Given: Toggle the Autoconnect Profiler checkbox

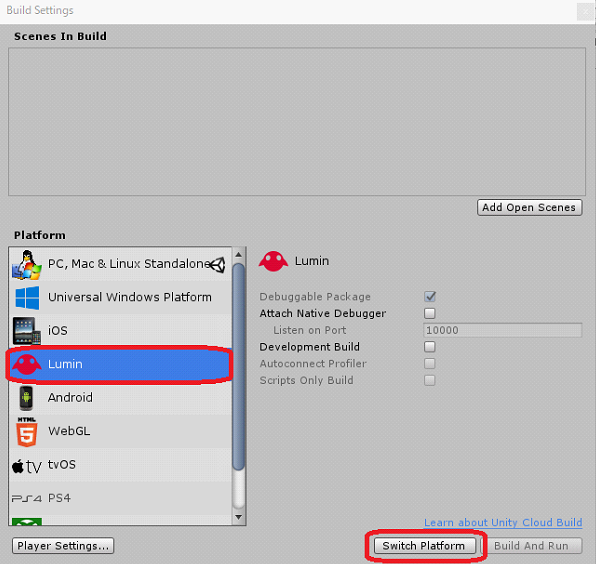Looking at the screenshot, I should pos(430,363).
